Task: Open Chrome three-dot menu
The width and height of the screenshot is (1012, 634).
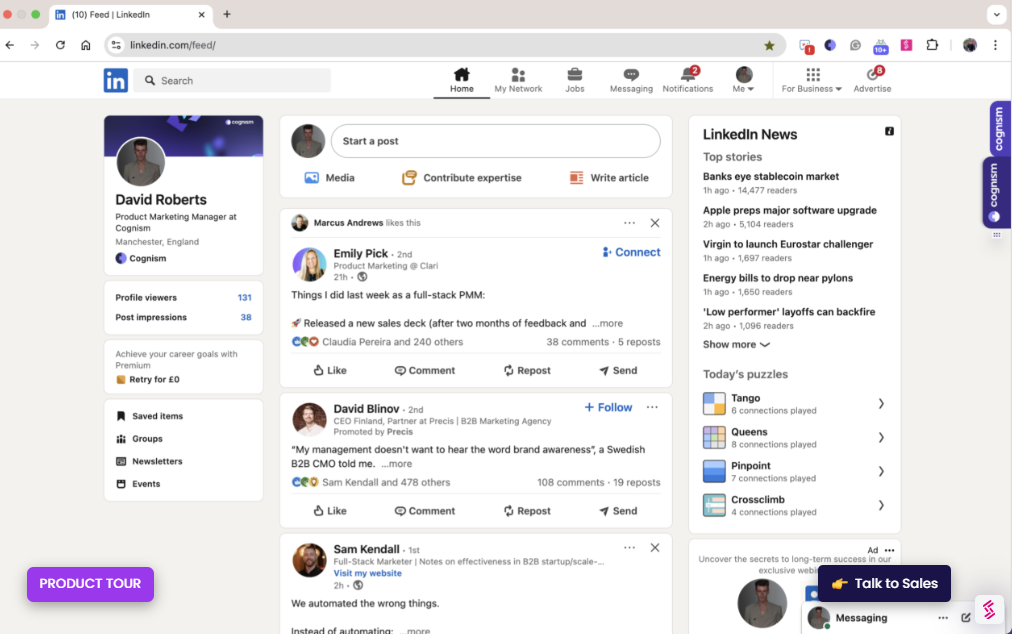Action: coord(995,45)
